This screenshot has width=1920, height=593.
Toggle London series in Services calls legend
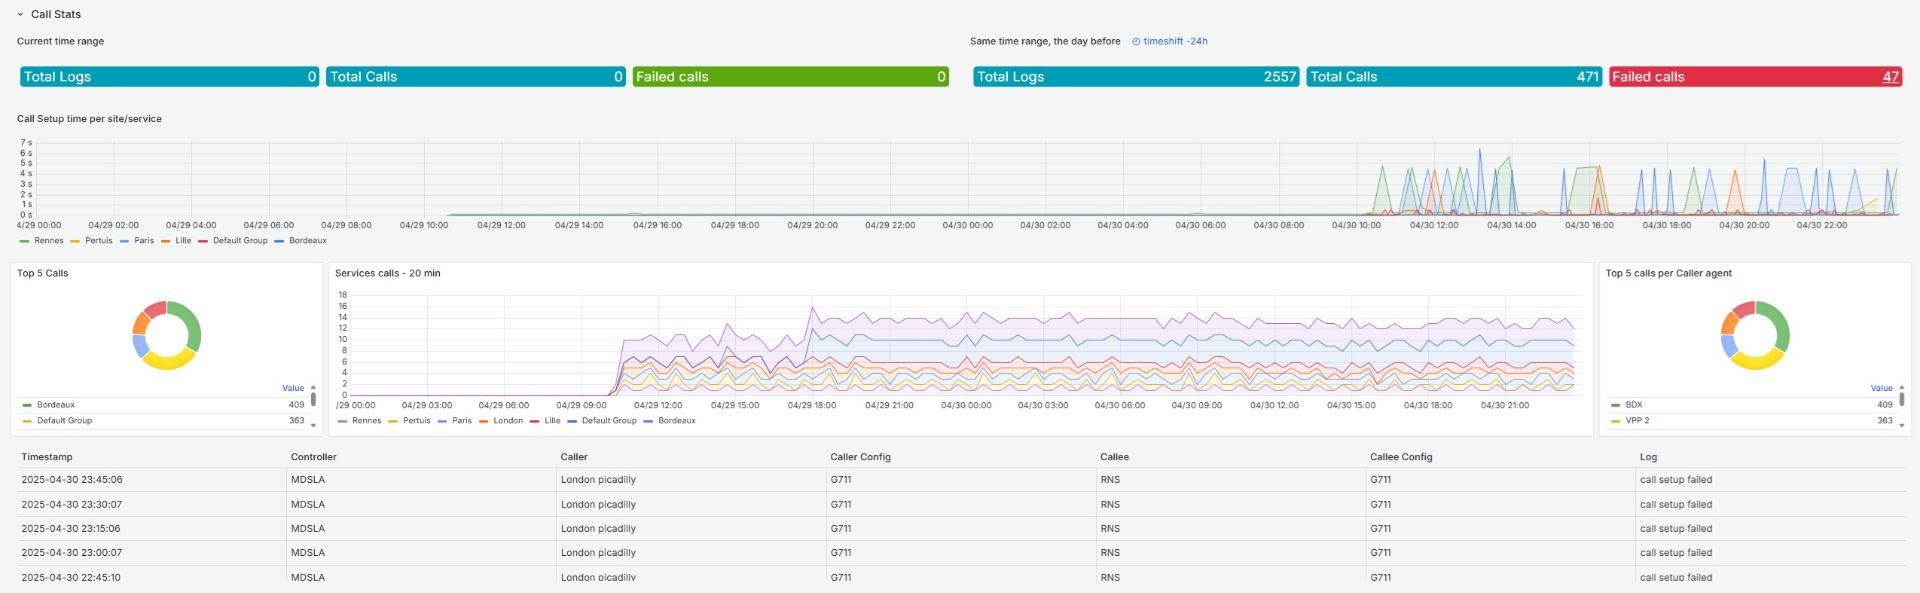click(x=507, y=421)
